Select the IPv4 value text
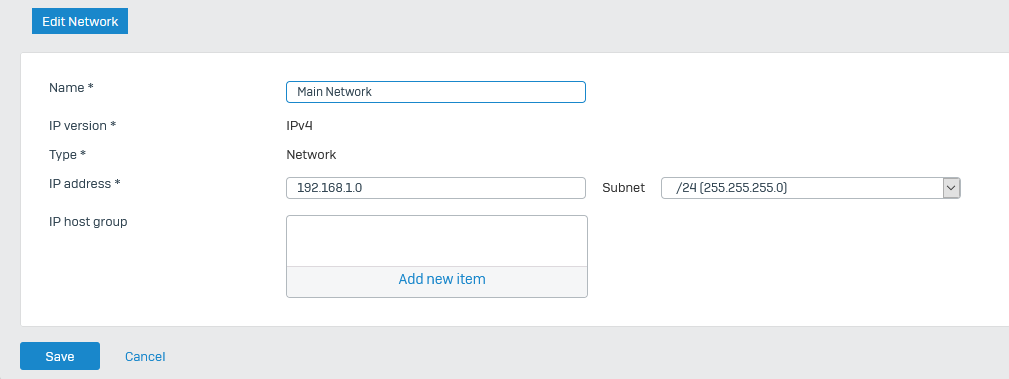This screenshot has height=379, width=1009. coord(299,125)
